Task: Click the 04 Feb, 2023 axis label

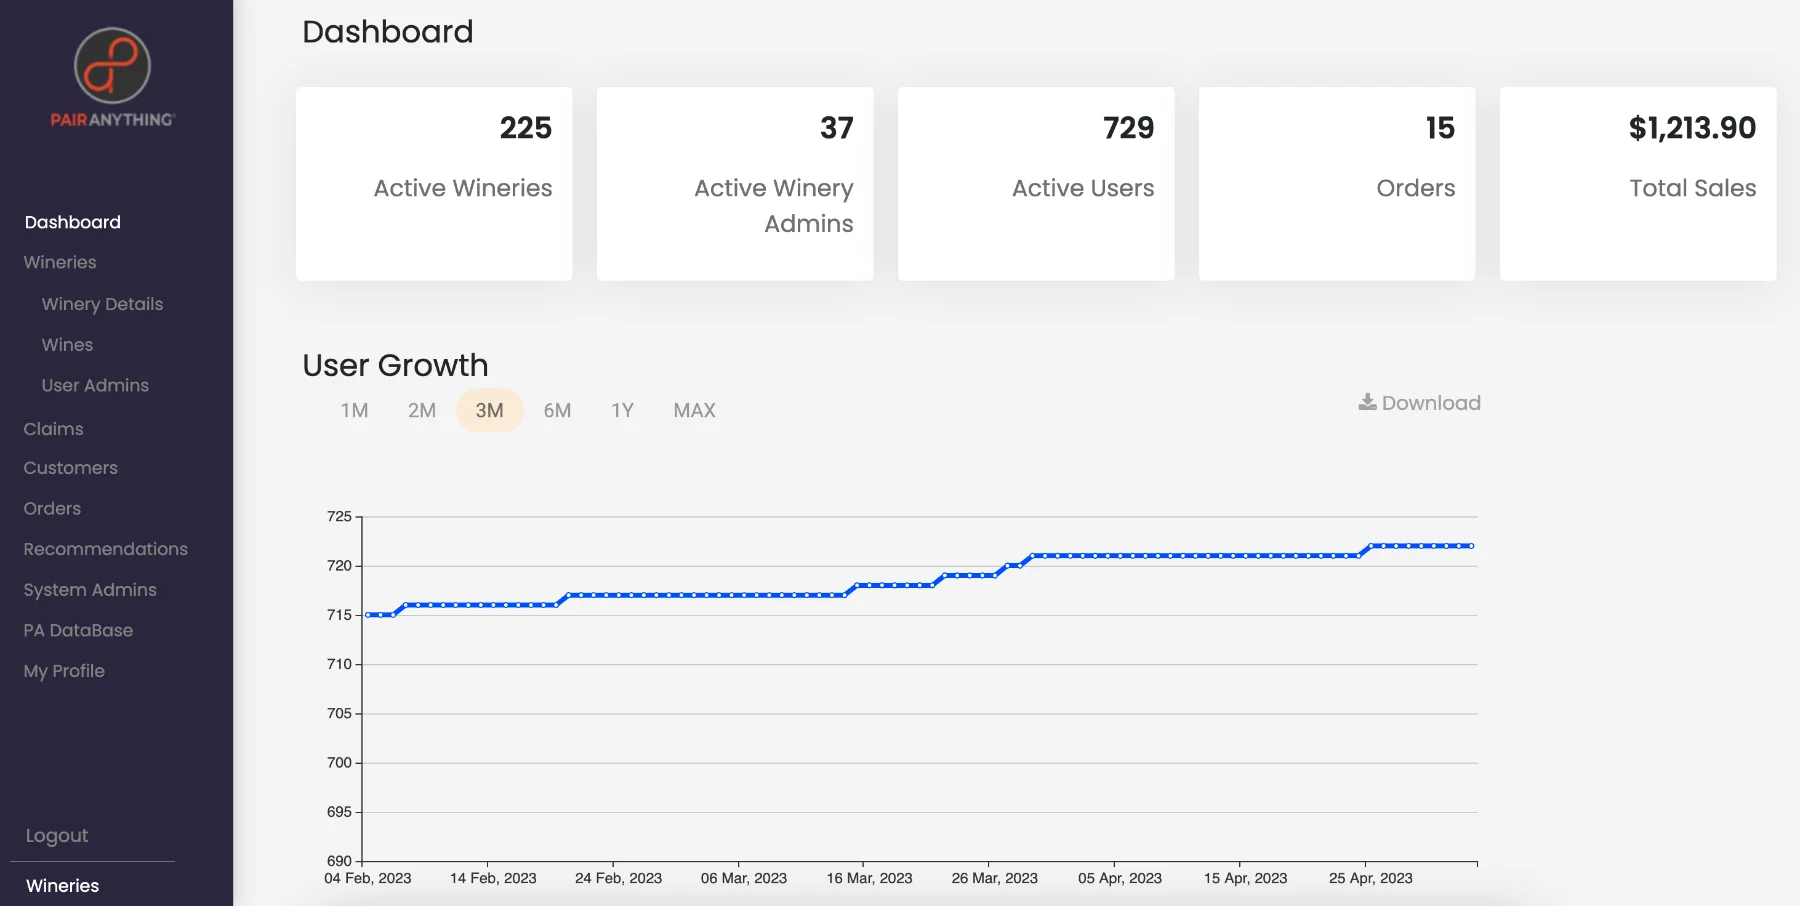Action: click(x=368, y=878)
